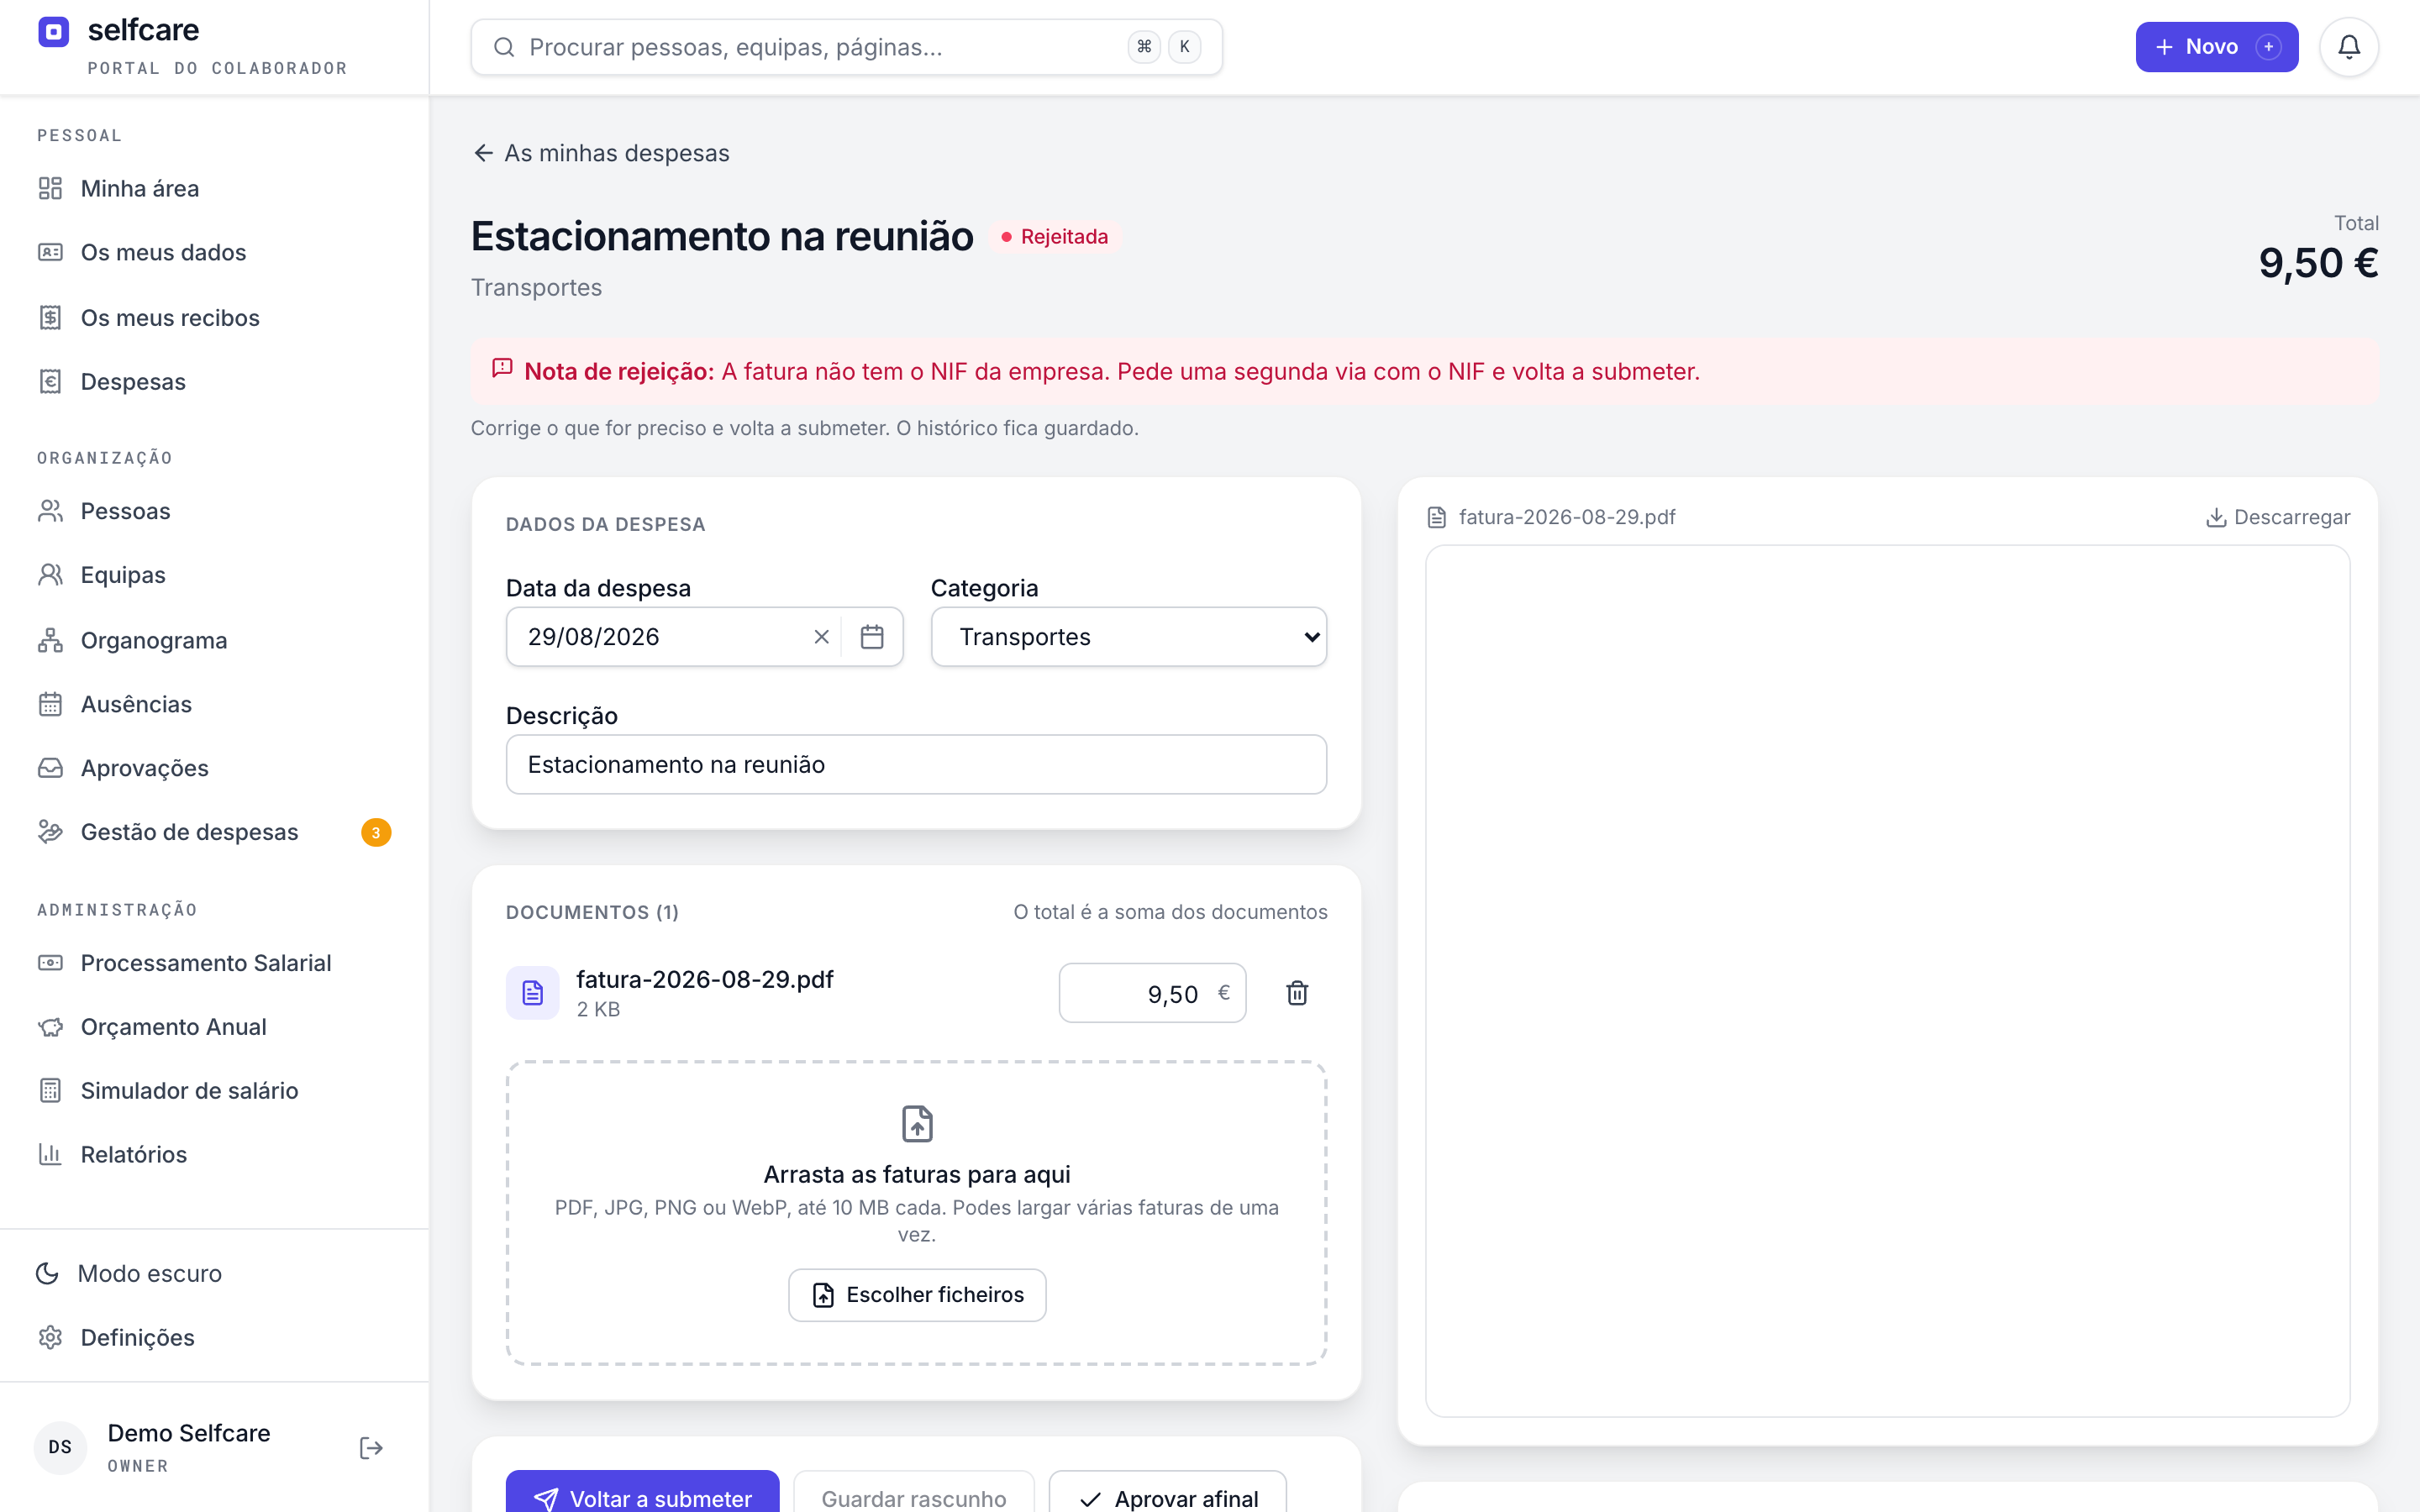Focus the search field Procurar pessoas, equipas, páginas
This screenshot has width=2420, height=1512.
[846, 47]
